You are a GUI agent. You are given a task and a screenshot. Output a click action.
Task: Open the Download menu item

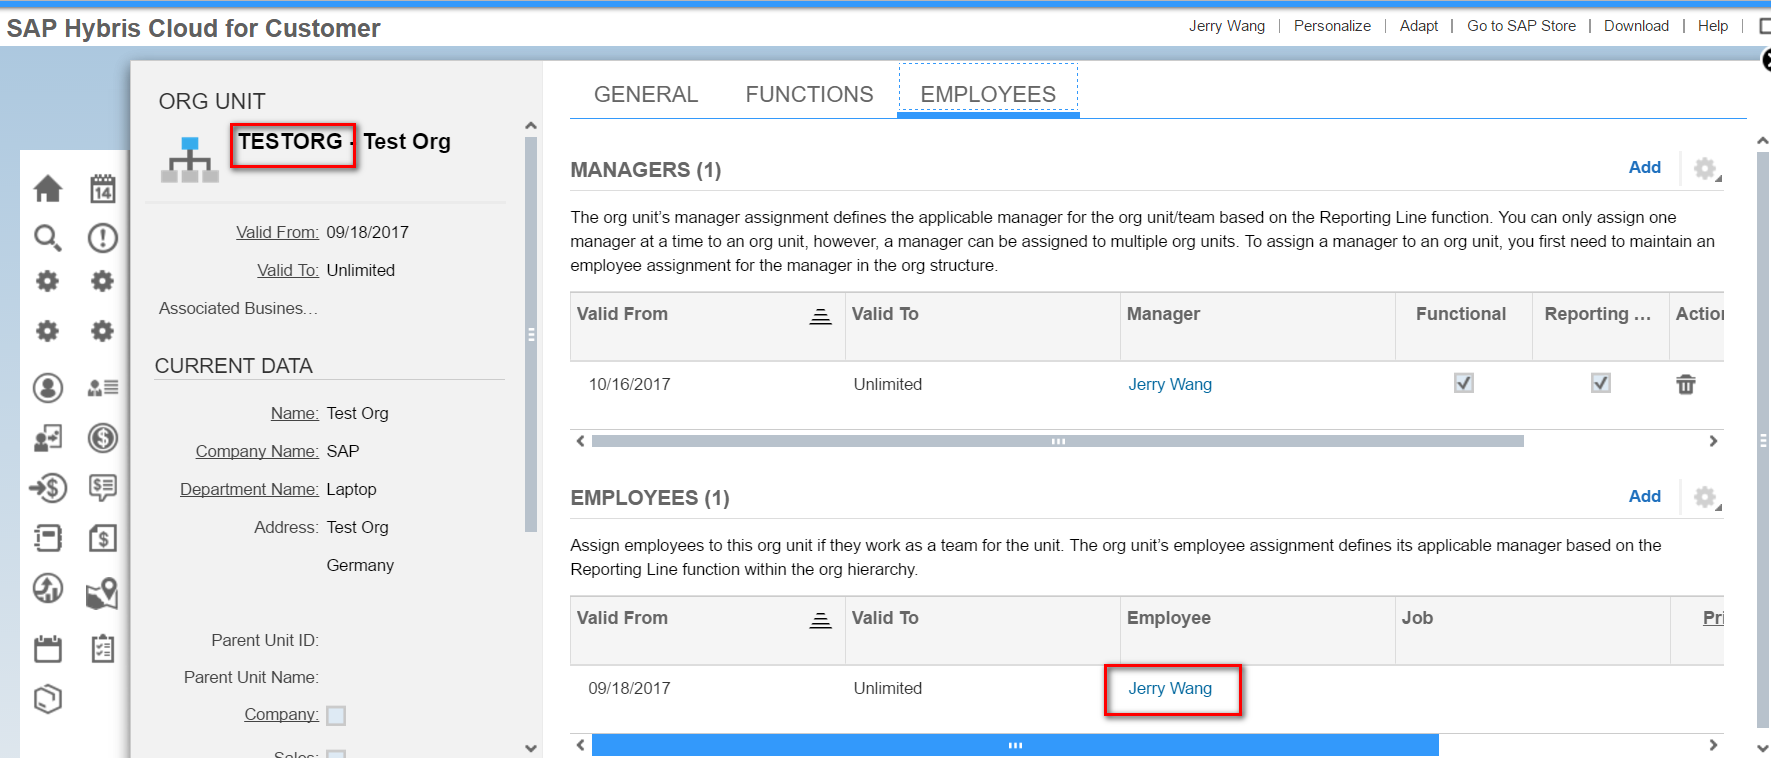[1636, 26]
